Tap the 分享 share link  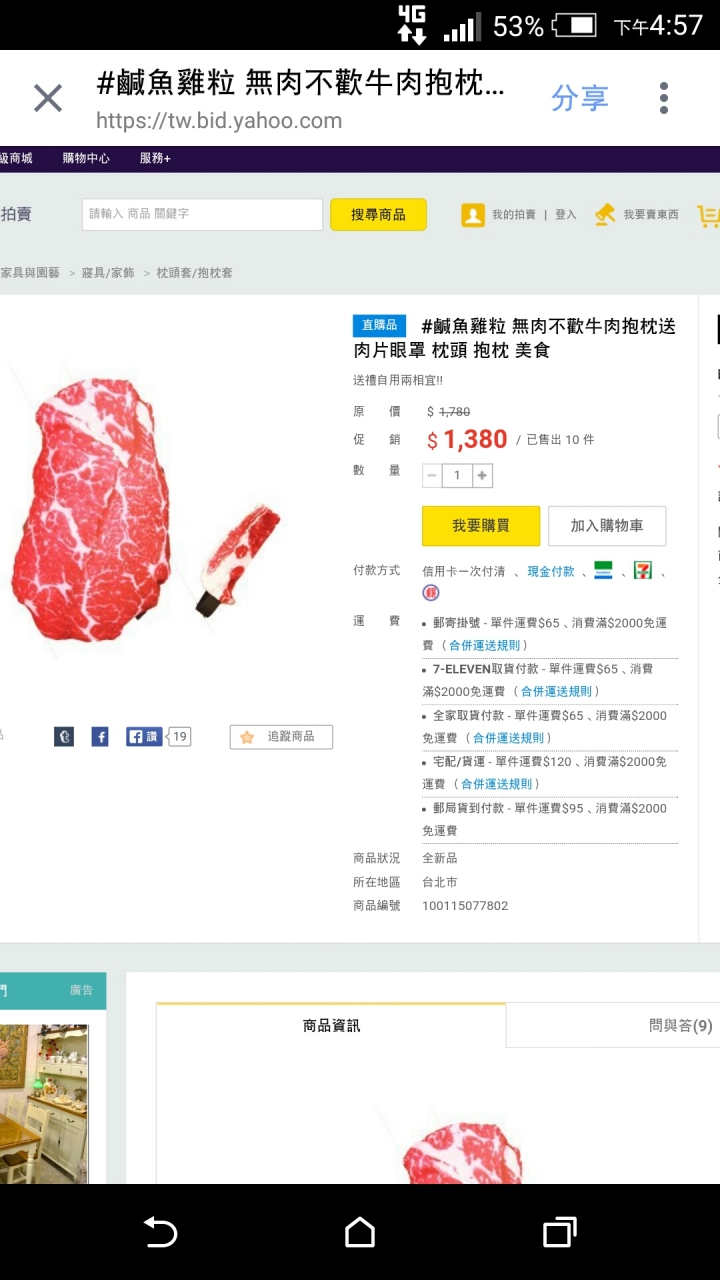pyautogui.click(x=580, y=98)
